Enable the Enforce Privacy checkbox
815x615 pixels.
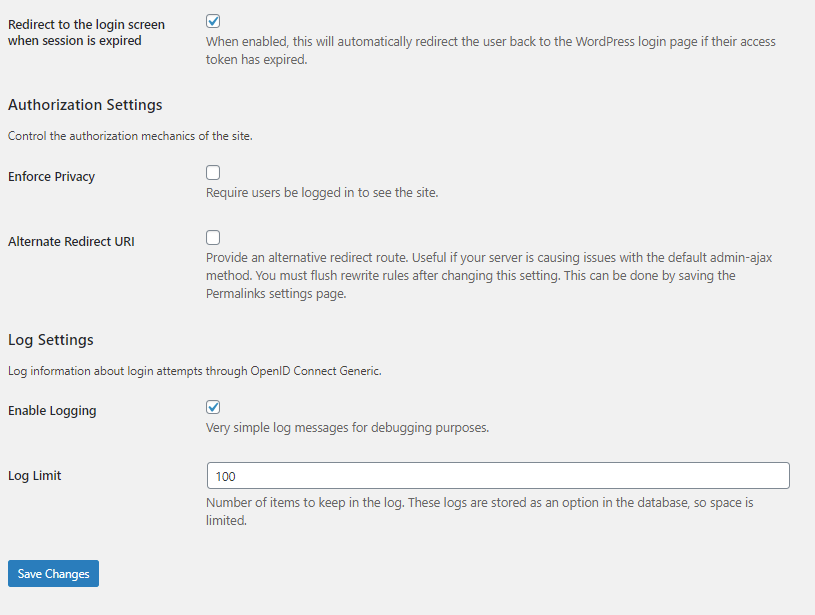[x=213, y=173]
